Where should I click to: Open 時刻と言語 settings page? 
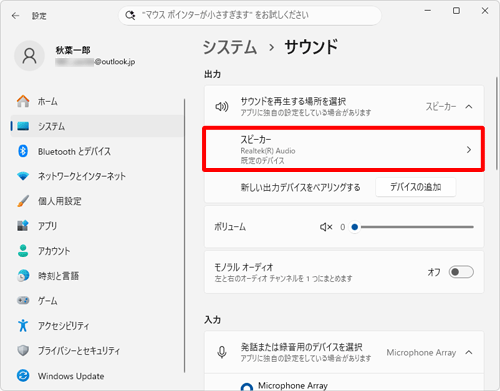pos(97,276)
